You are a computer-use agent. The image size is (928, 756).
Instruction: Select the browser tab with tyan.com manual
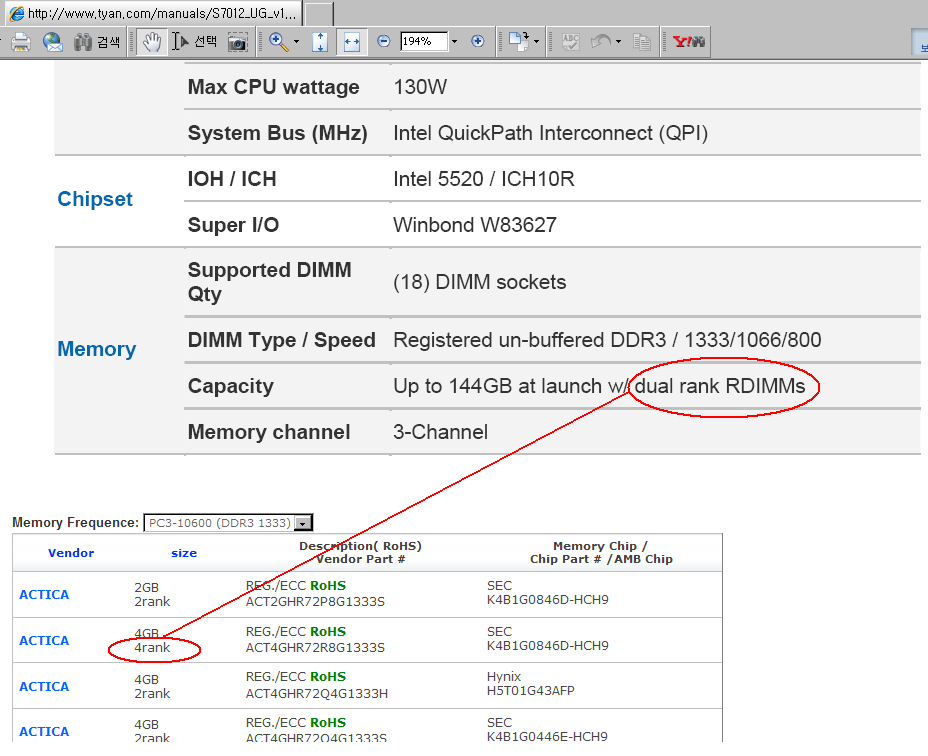coord(154,12)
